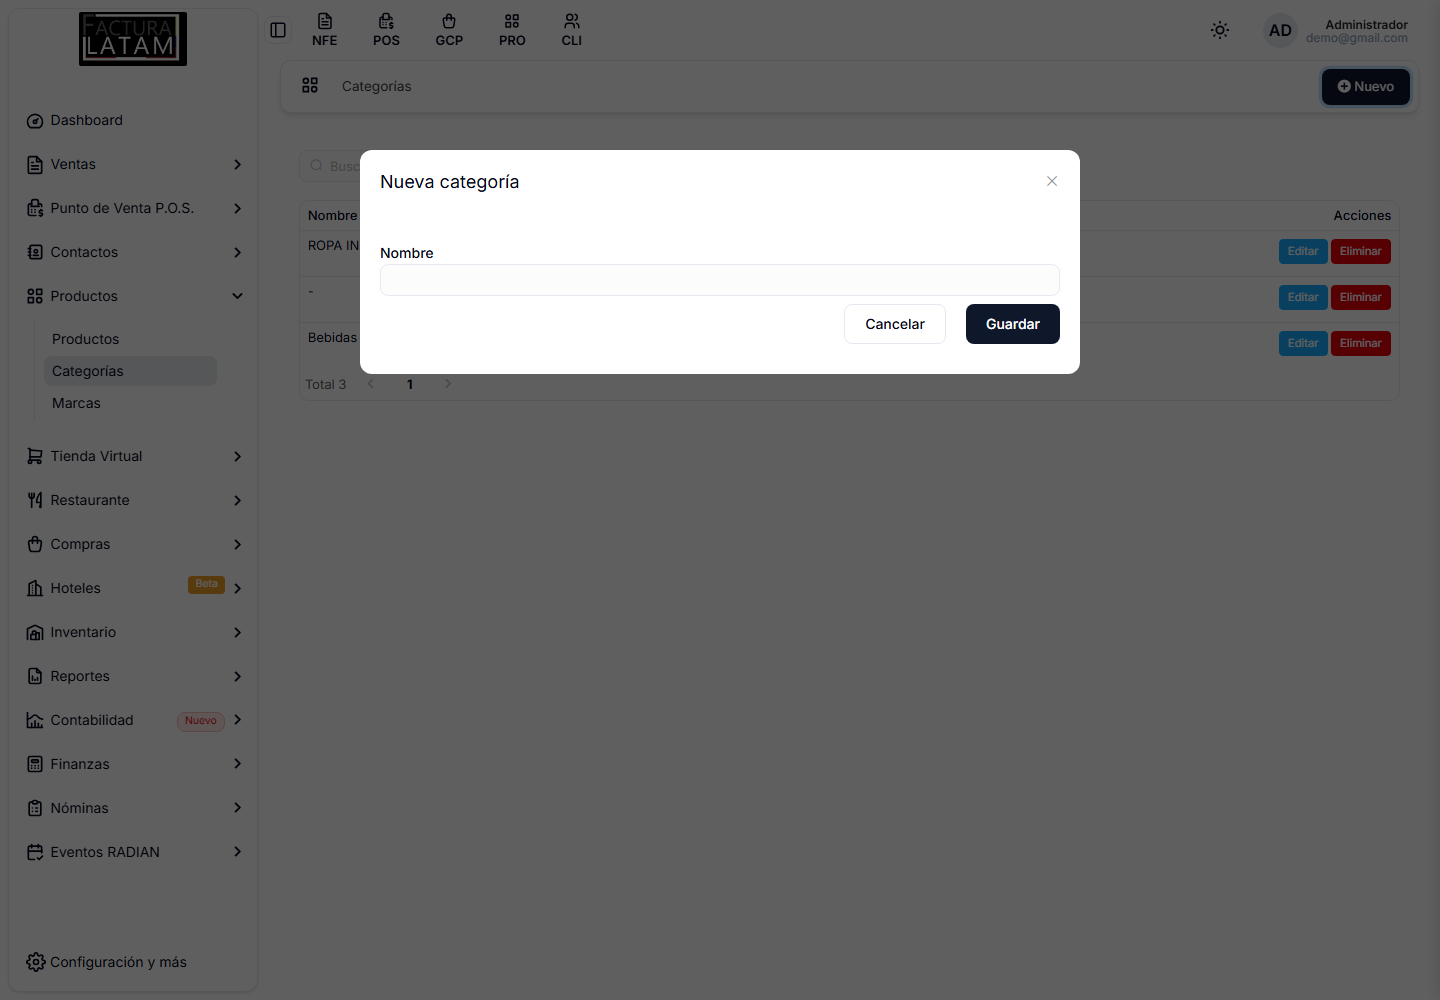Open Configuración y más gear icon
This screenshot has height=1000, width=1440.
36,962
